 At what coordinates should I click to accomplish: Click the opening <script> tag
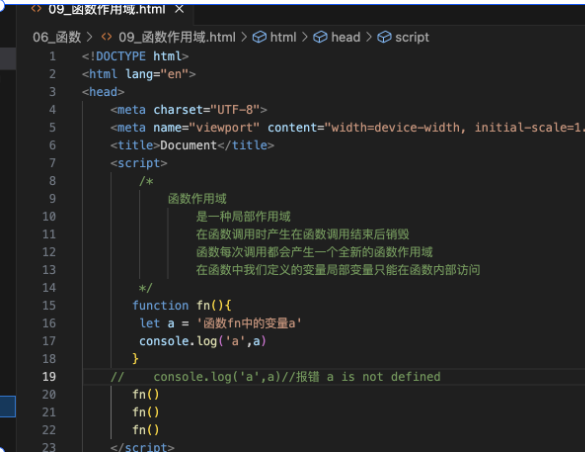(x=139, y=163)
